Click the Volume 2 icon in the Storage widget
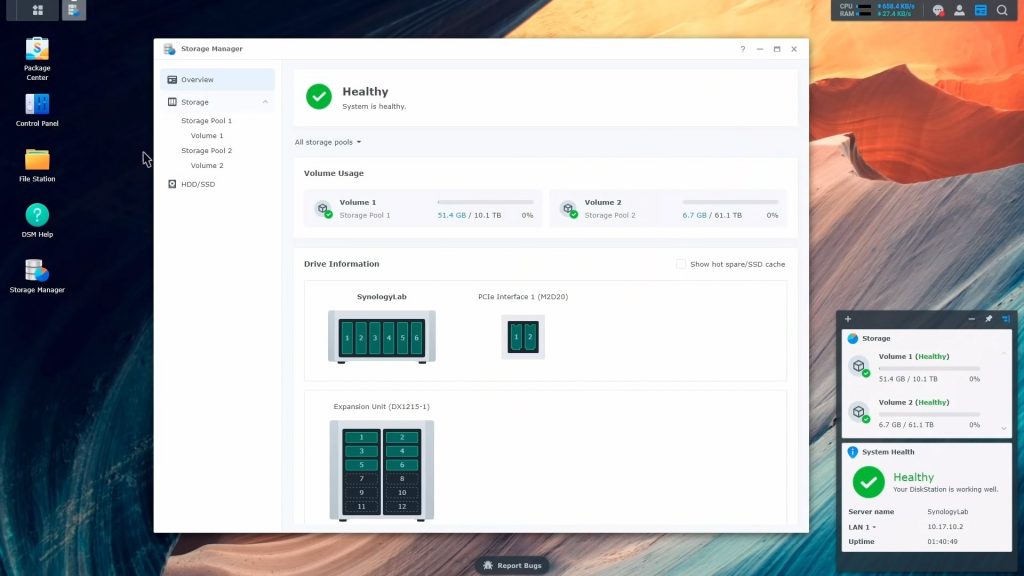This screenshot has width=1024, height=576. coord(859,412)
